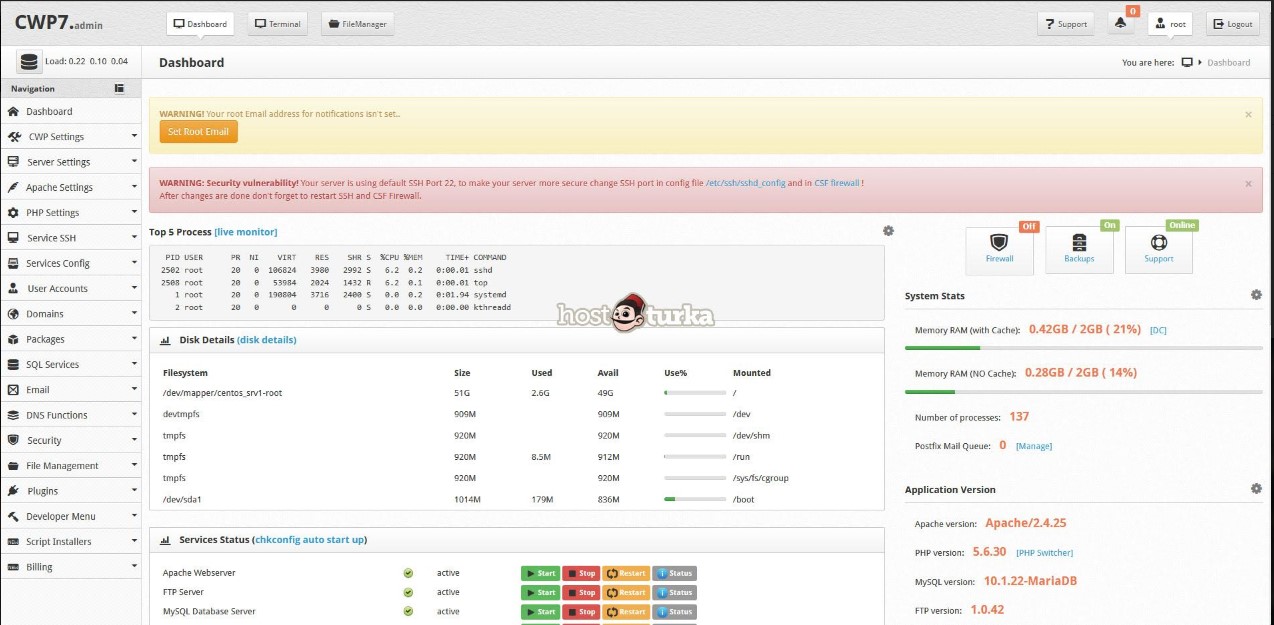Click the notification bell icon

click(x=1121, y=24)
